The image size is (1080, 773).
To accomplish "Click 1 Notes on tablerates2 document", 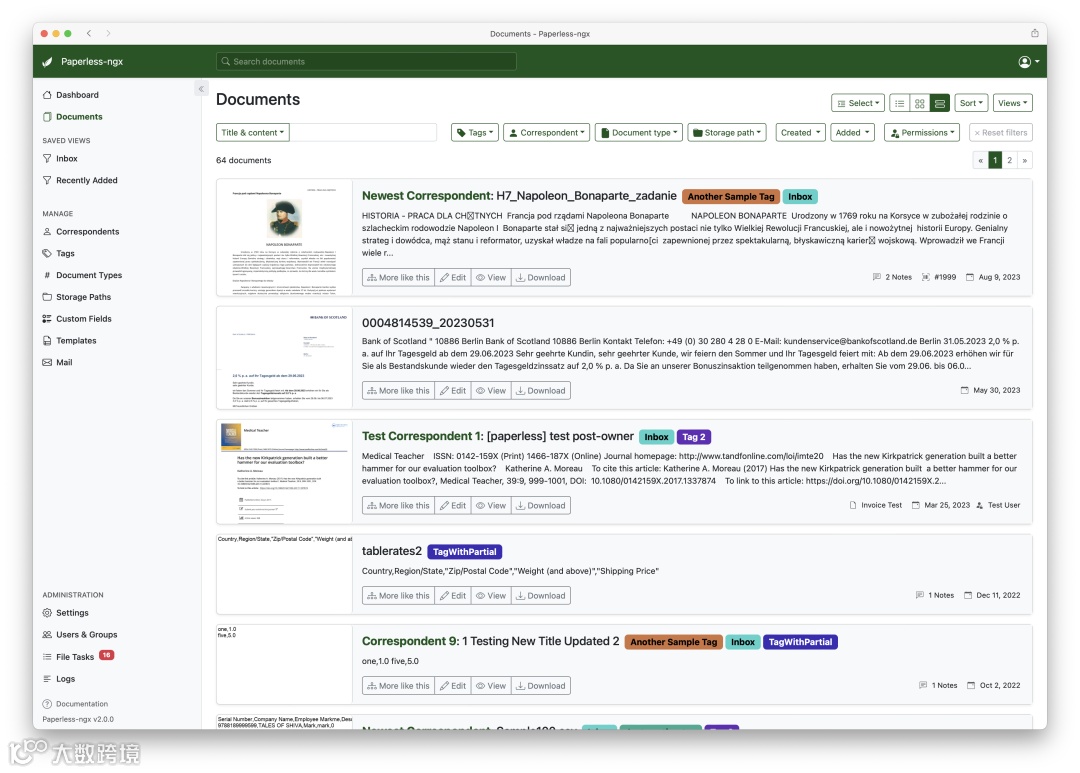I will tap(935, 596).
